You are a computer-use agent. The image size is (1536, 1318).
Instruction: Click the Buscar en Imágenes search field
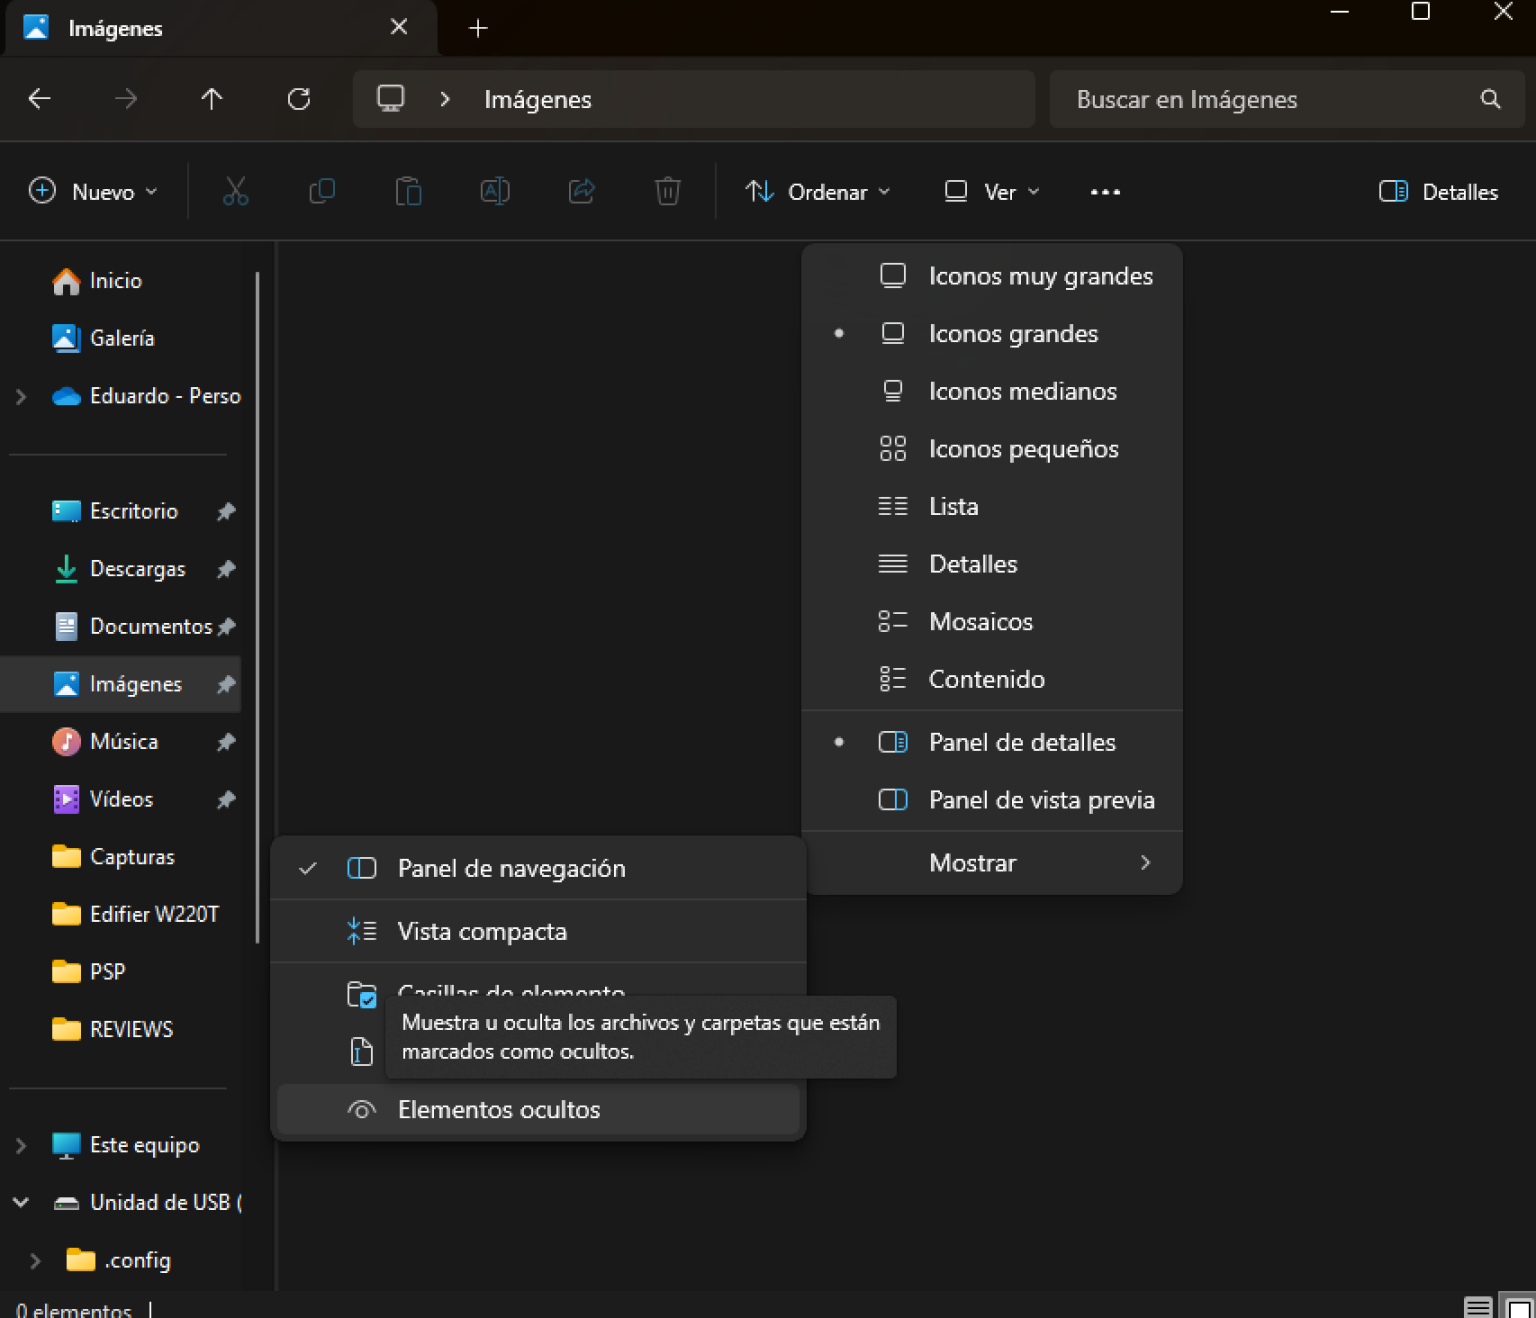1270,99
